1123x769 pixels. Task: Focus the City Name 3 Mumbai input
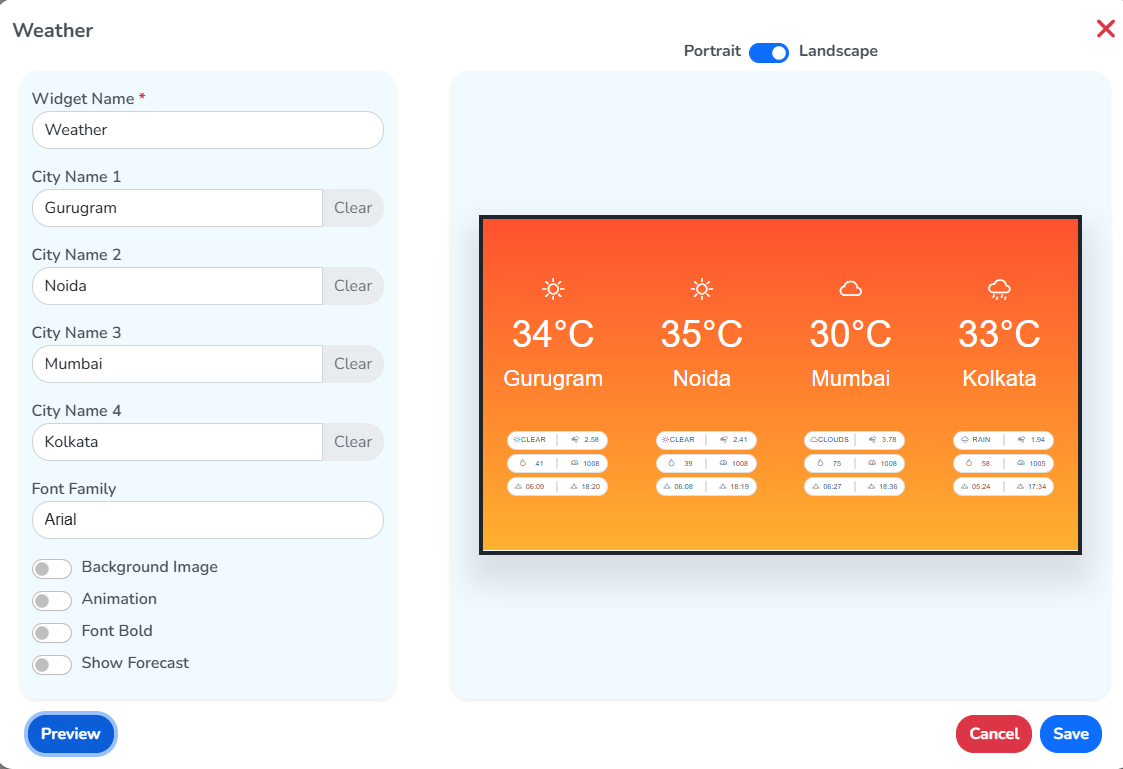coord(178,364)
